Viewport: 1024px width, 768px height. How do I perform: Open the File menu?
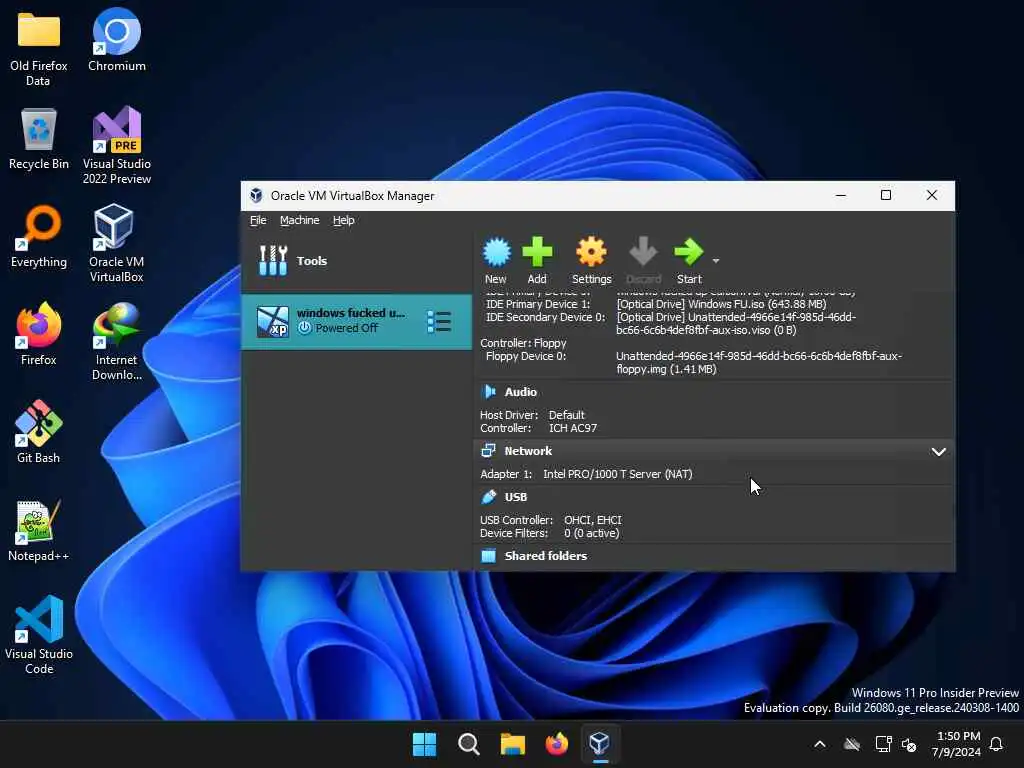pyautogui.click(x=258, y=220)
